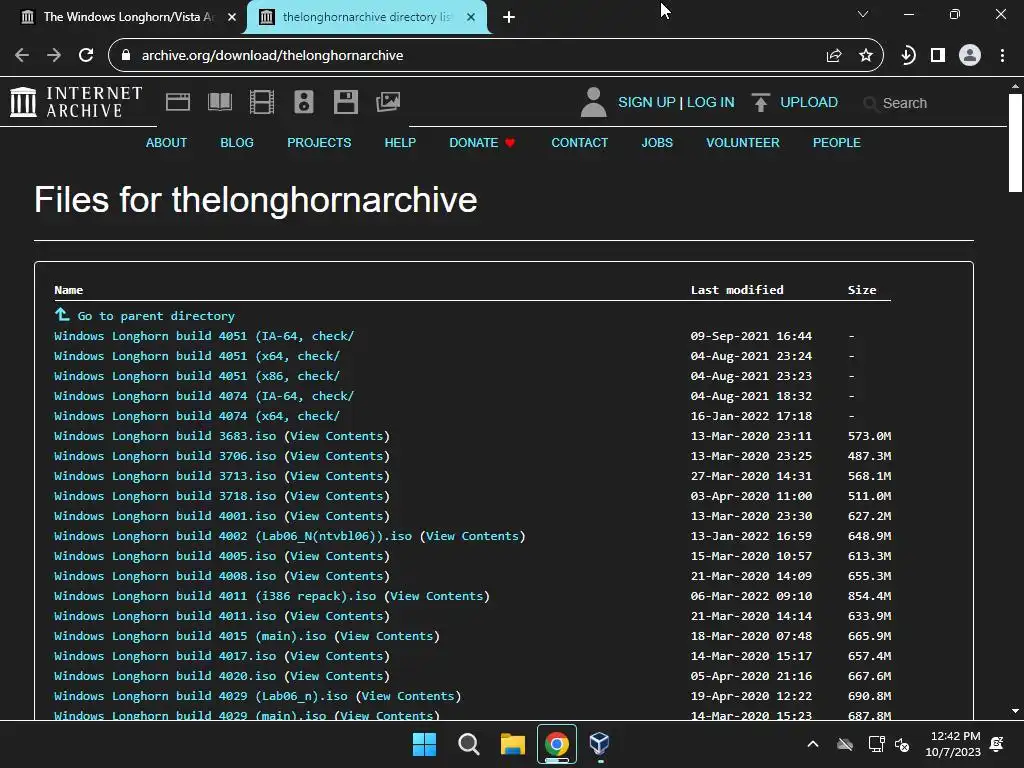1024x768 pixels.
Task: Open File Explorer from taskbar
Action: 513,744
